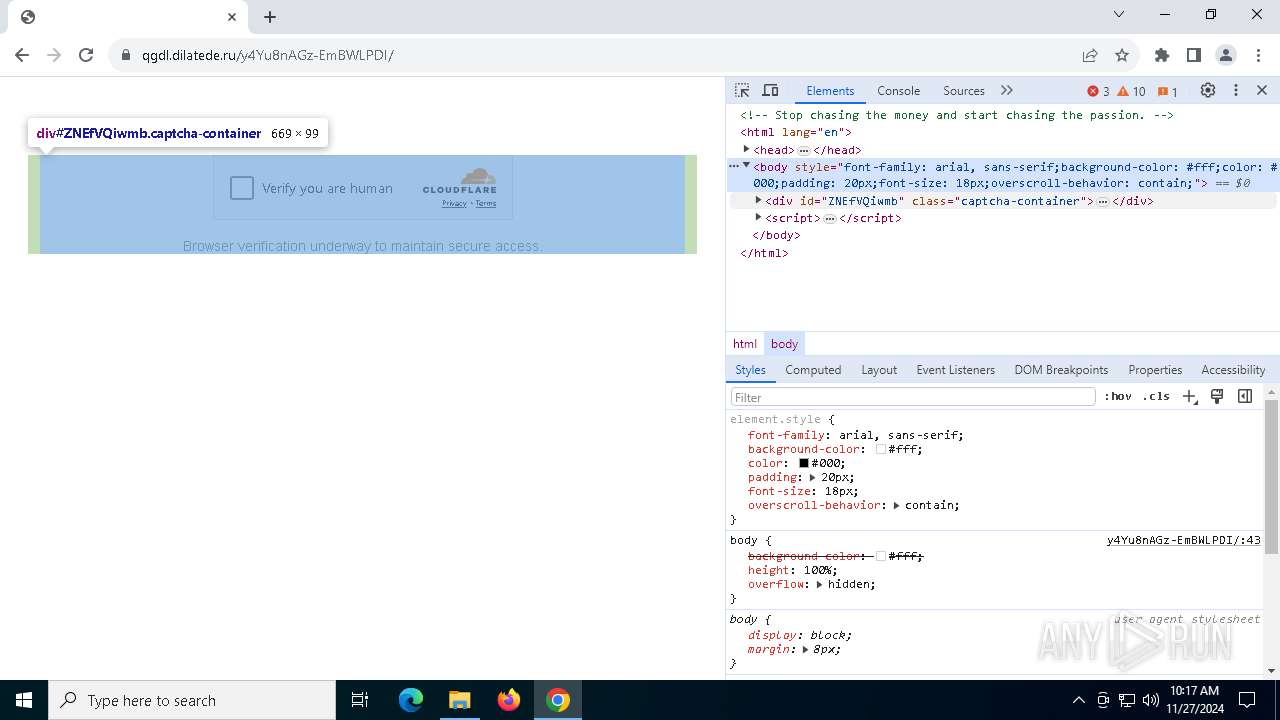
Task: Reload the page using the refresh icon
Action: pos(86,55)
